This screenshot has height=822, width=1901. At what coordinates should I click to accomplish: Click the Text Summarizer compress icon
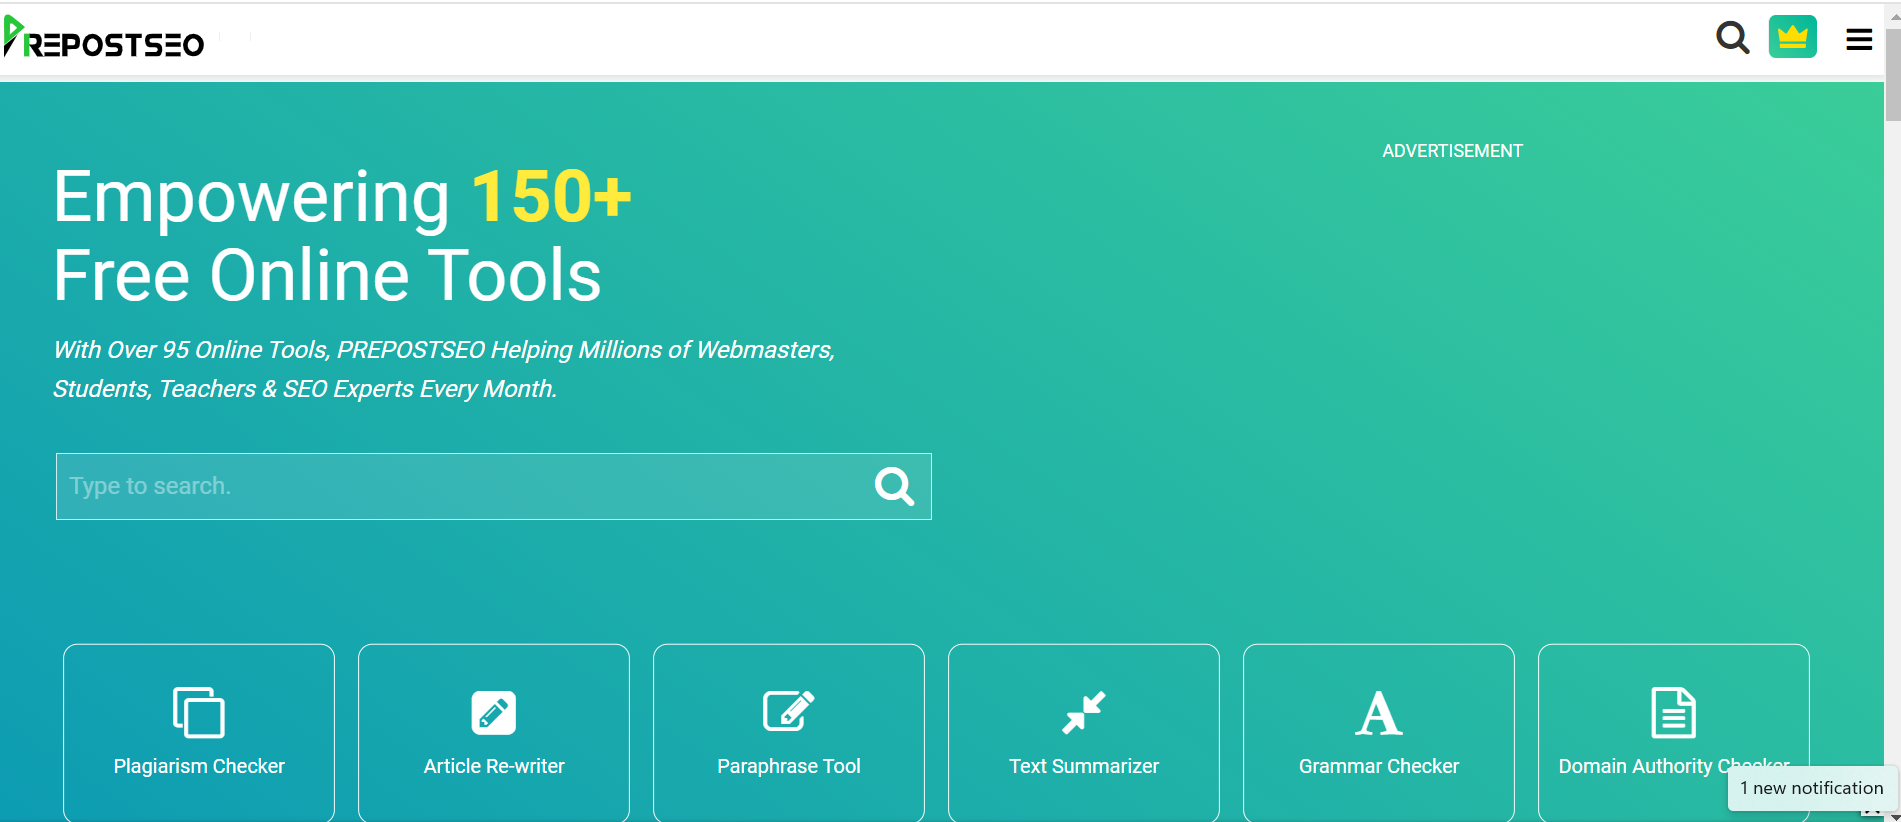(1084, 712)
